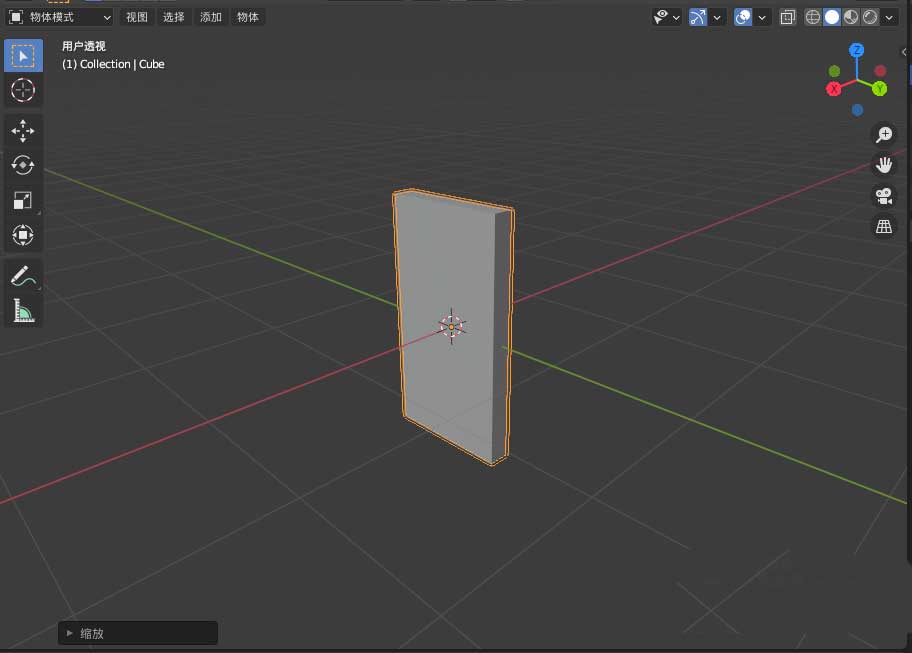This screenshot has height=653, width=912.
Task: Expand the sidebar via edge arrow
Action: tap(904, 52)
